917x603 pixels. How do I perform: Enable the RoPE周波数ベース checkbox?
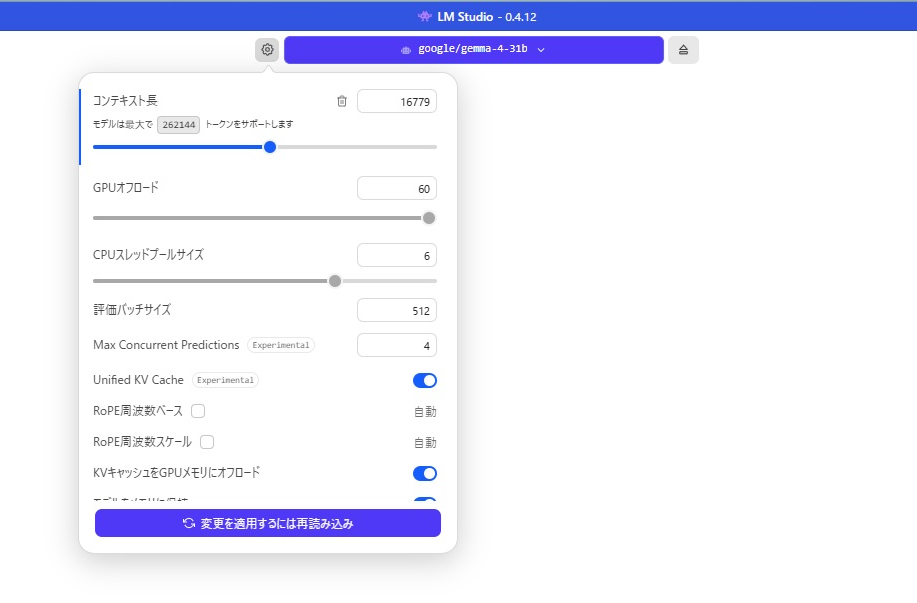(x=198, y=411)
